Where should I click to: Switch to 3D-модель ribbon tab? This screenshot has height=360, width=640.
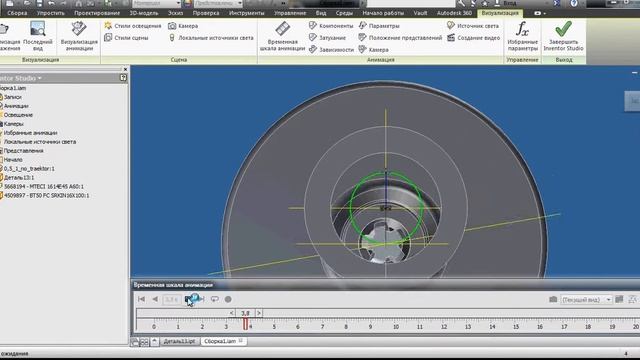pyautogui.click(x=144, y=13)
